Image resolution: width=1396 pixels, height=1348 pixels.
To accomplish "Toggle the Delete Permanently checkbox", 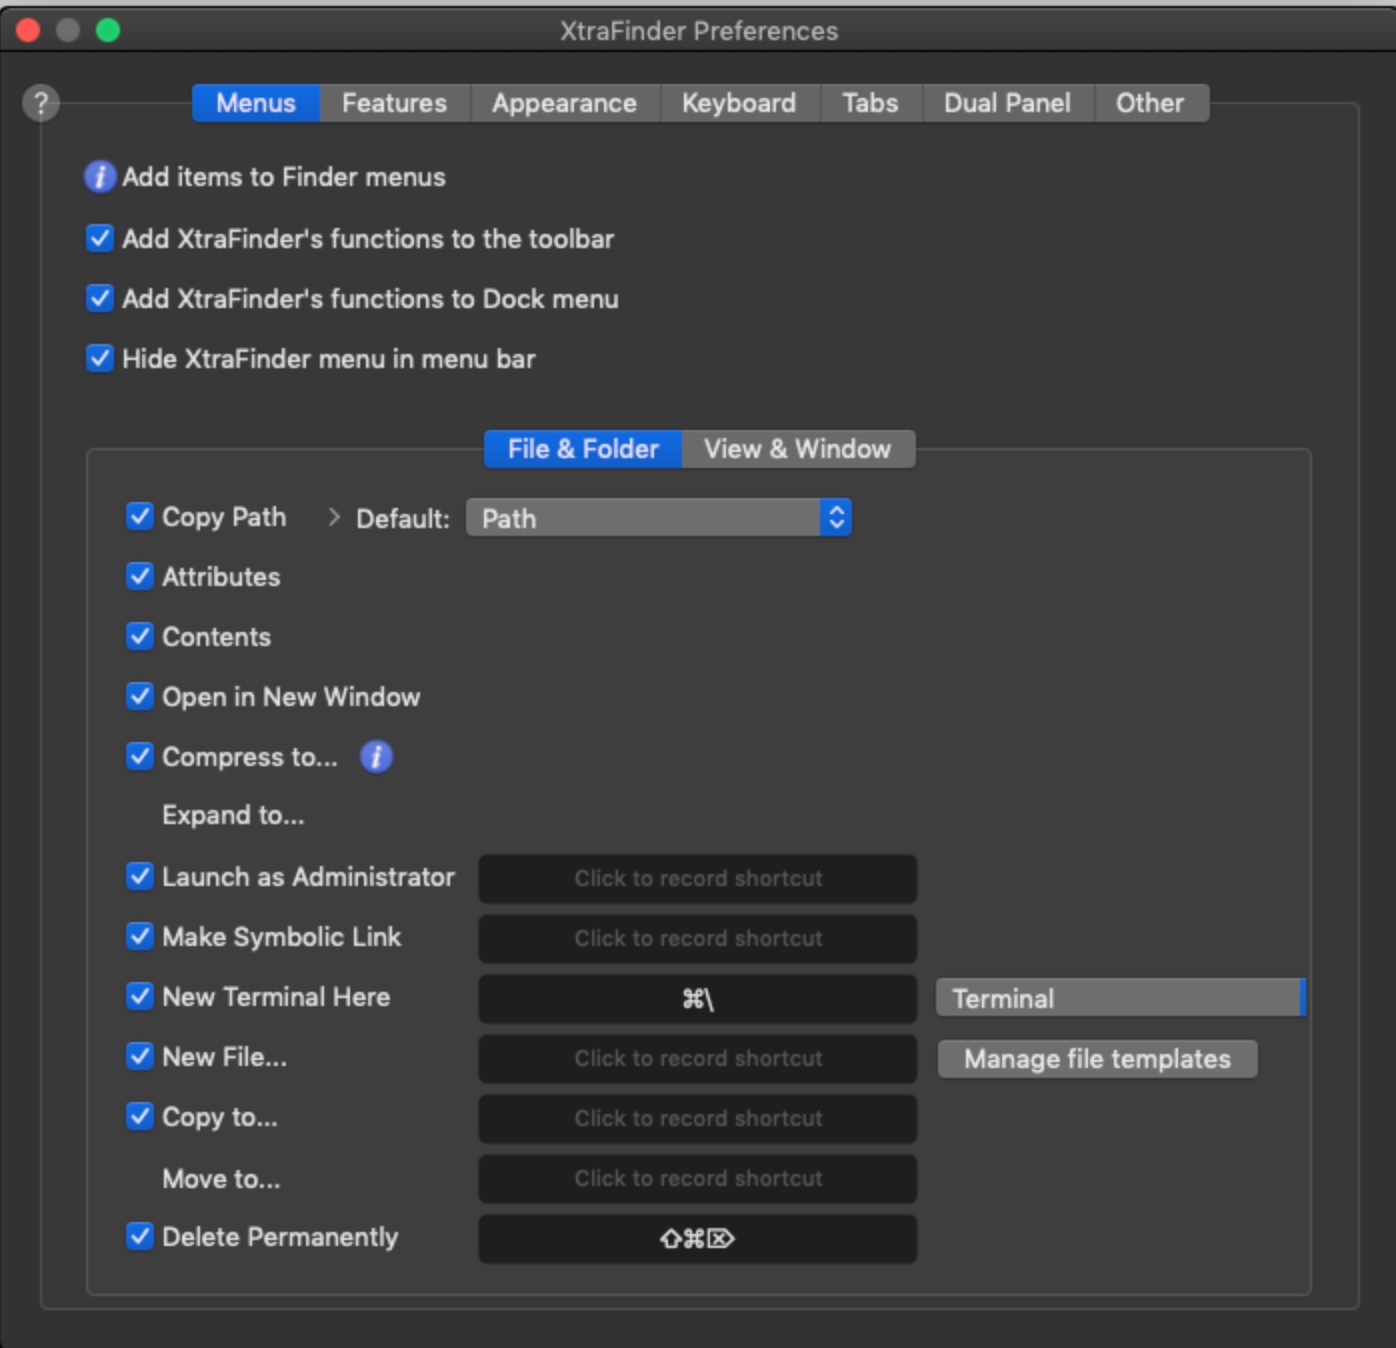I will click(x=140, y=1237).
